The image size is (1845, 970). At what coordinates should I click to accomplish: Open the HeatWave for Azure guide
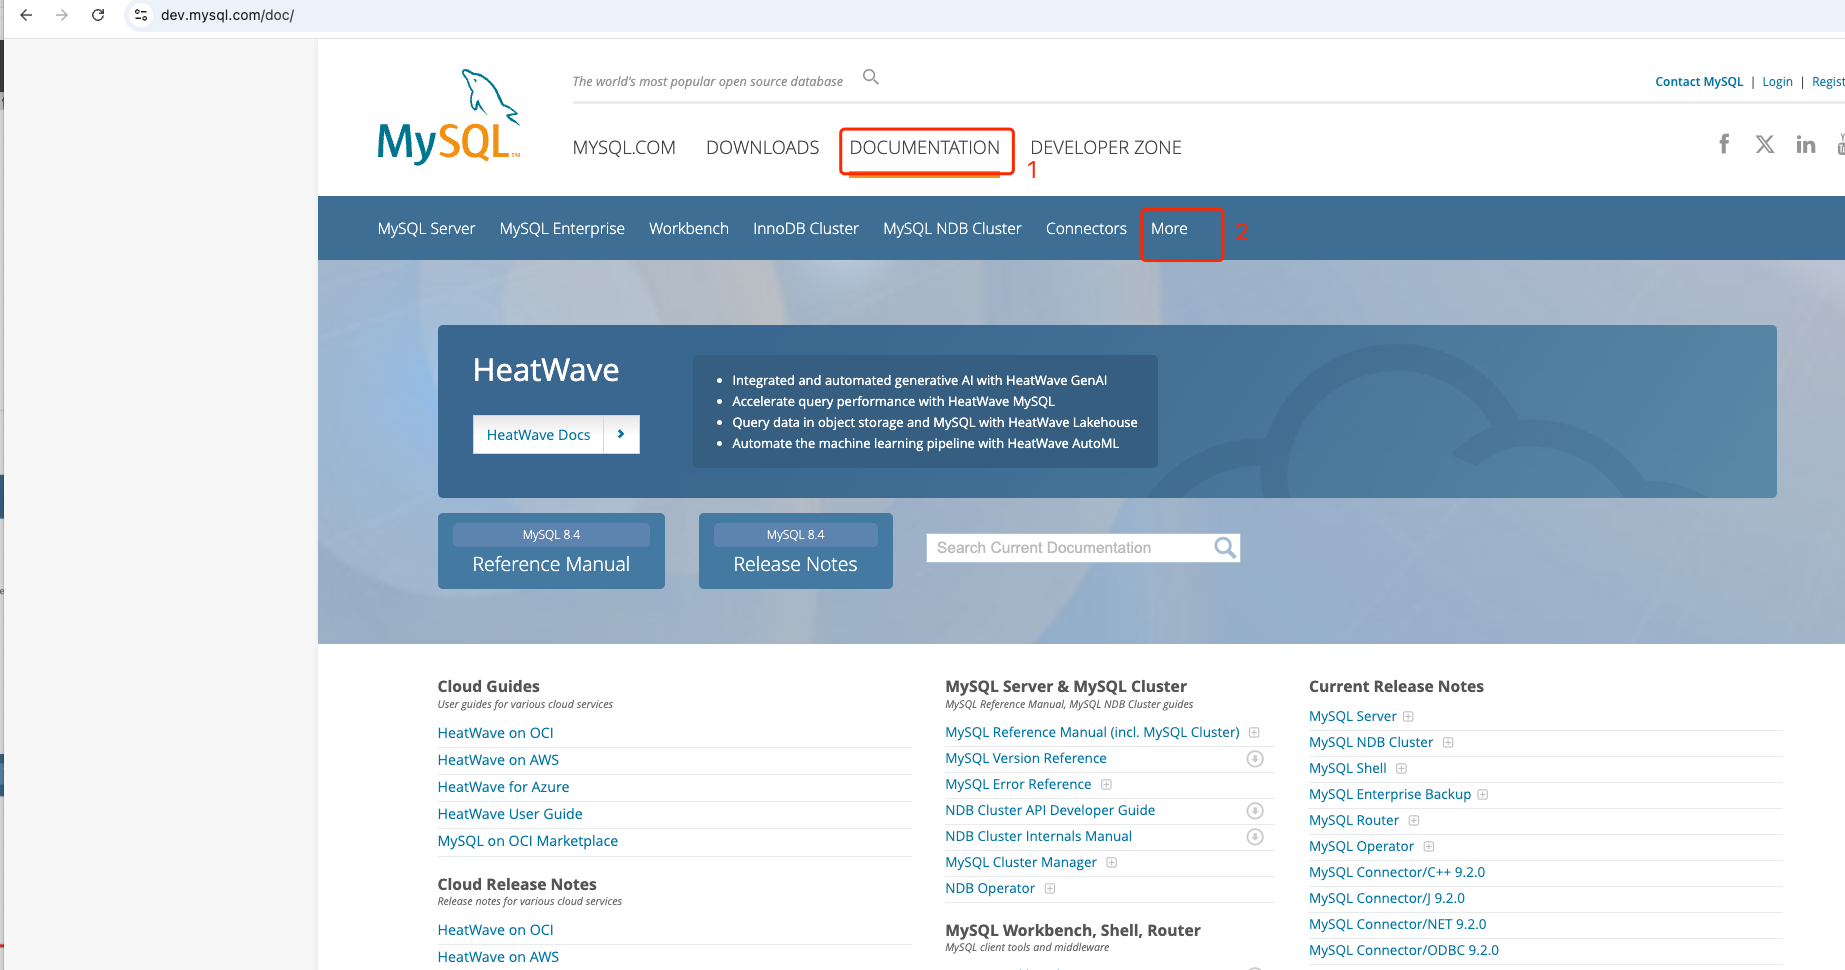click(x=503, y=787)
